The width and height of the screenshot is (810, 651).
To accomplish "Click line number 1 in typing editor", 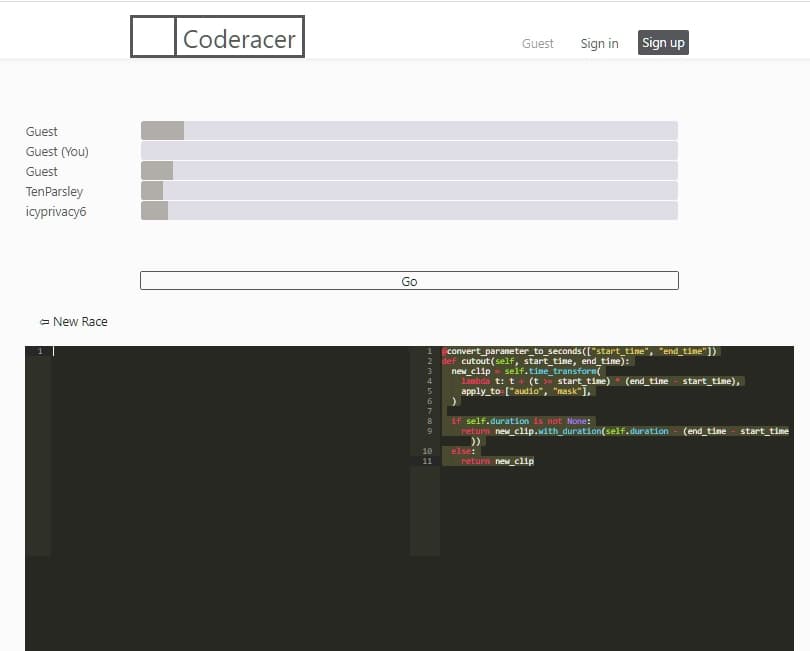I will click(x=40, y=351).
